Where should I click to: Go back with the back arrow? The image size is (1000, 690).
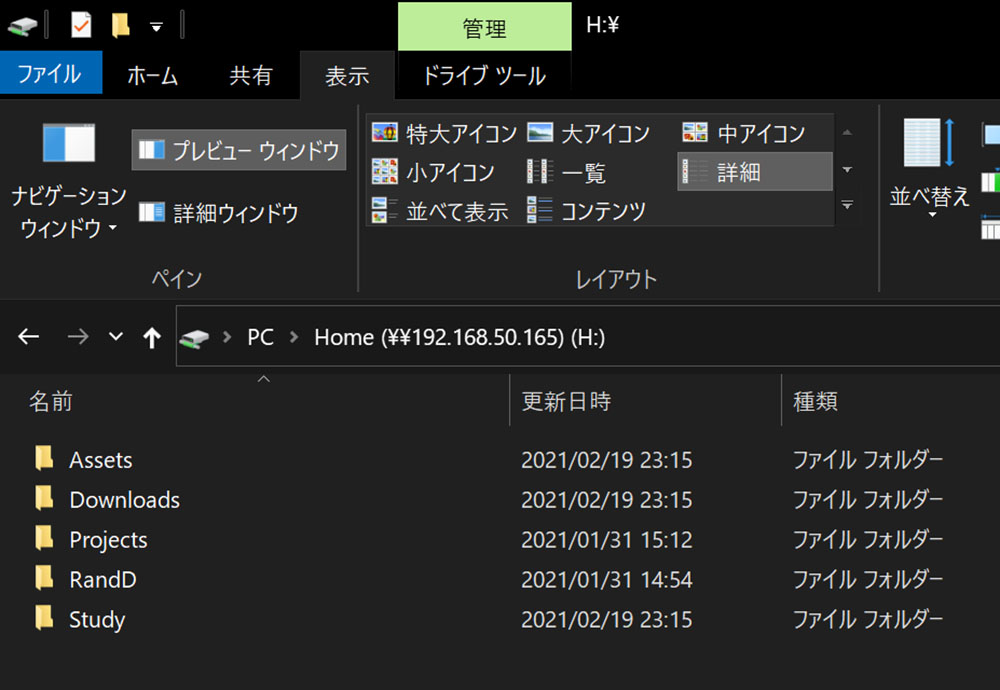click(29, 336)
